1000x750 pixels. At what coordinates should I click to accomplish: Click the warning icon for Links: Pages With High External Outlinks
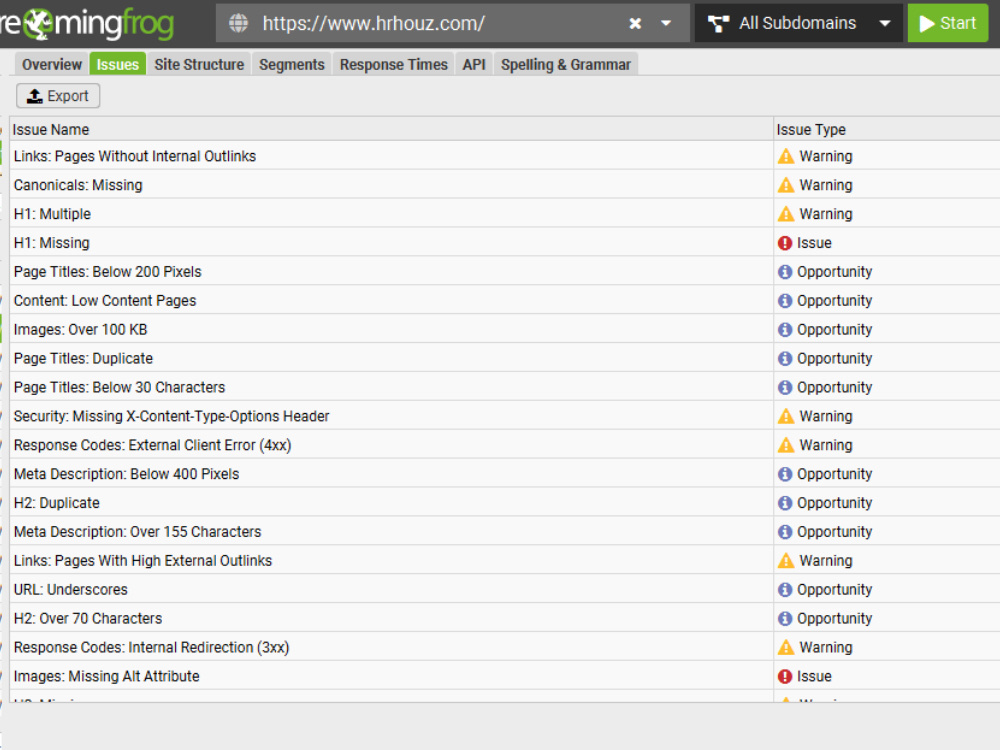tap(785, 560)
